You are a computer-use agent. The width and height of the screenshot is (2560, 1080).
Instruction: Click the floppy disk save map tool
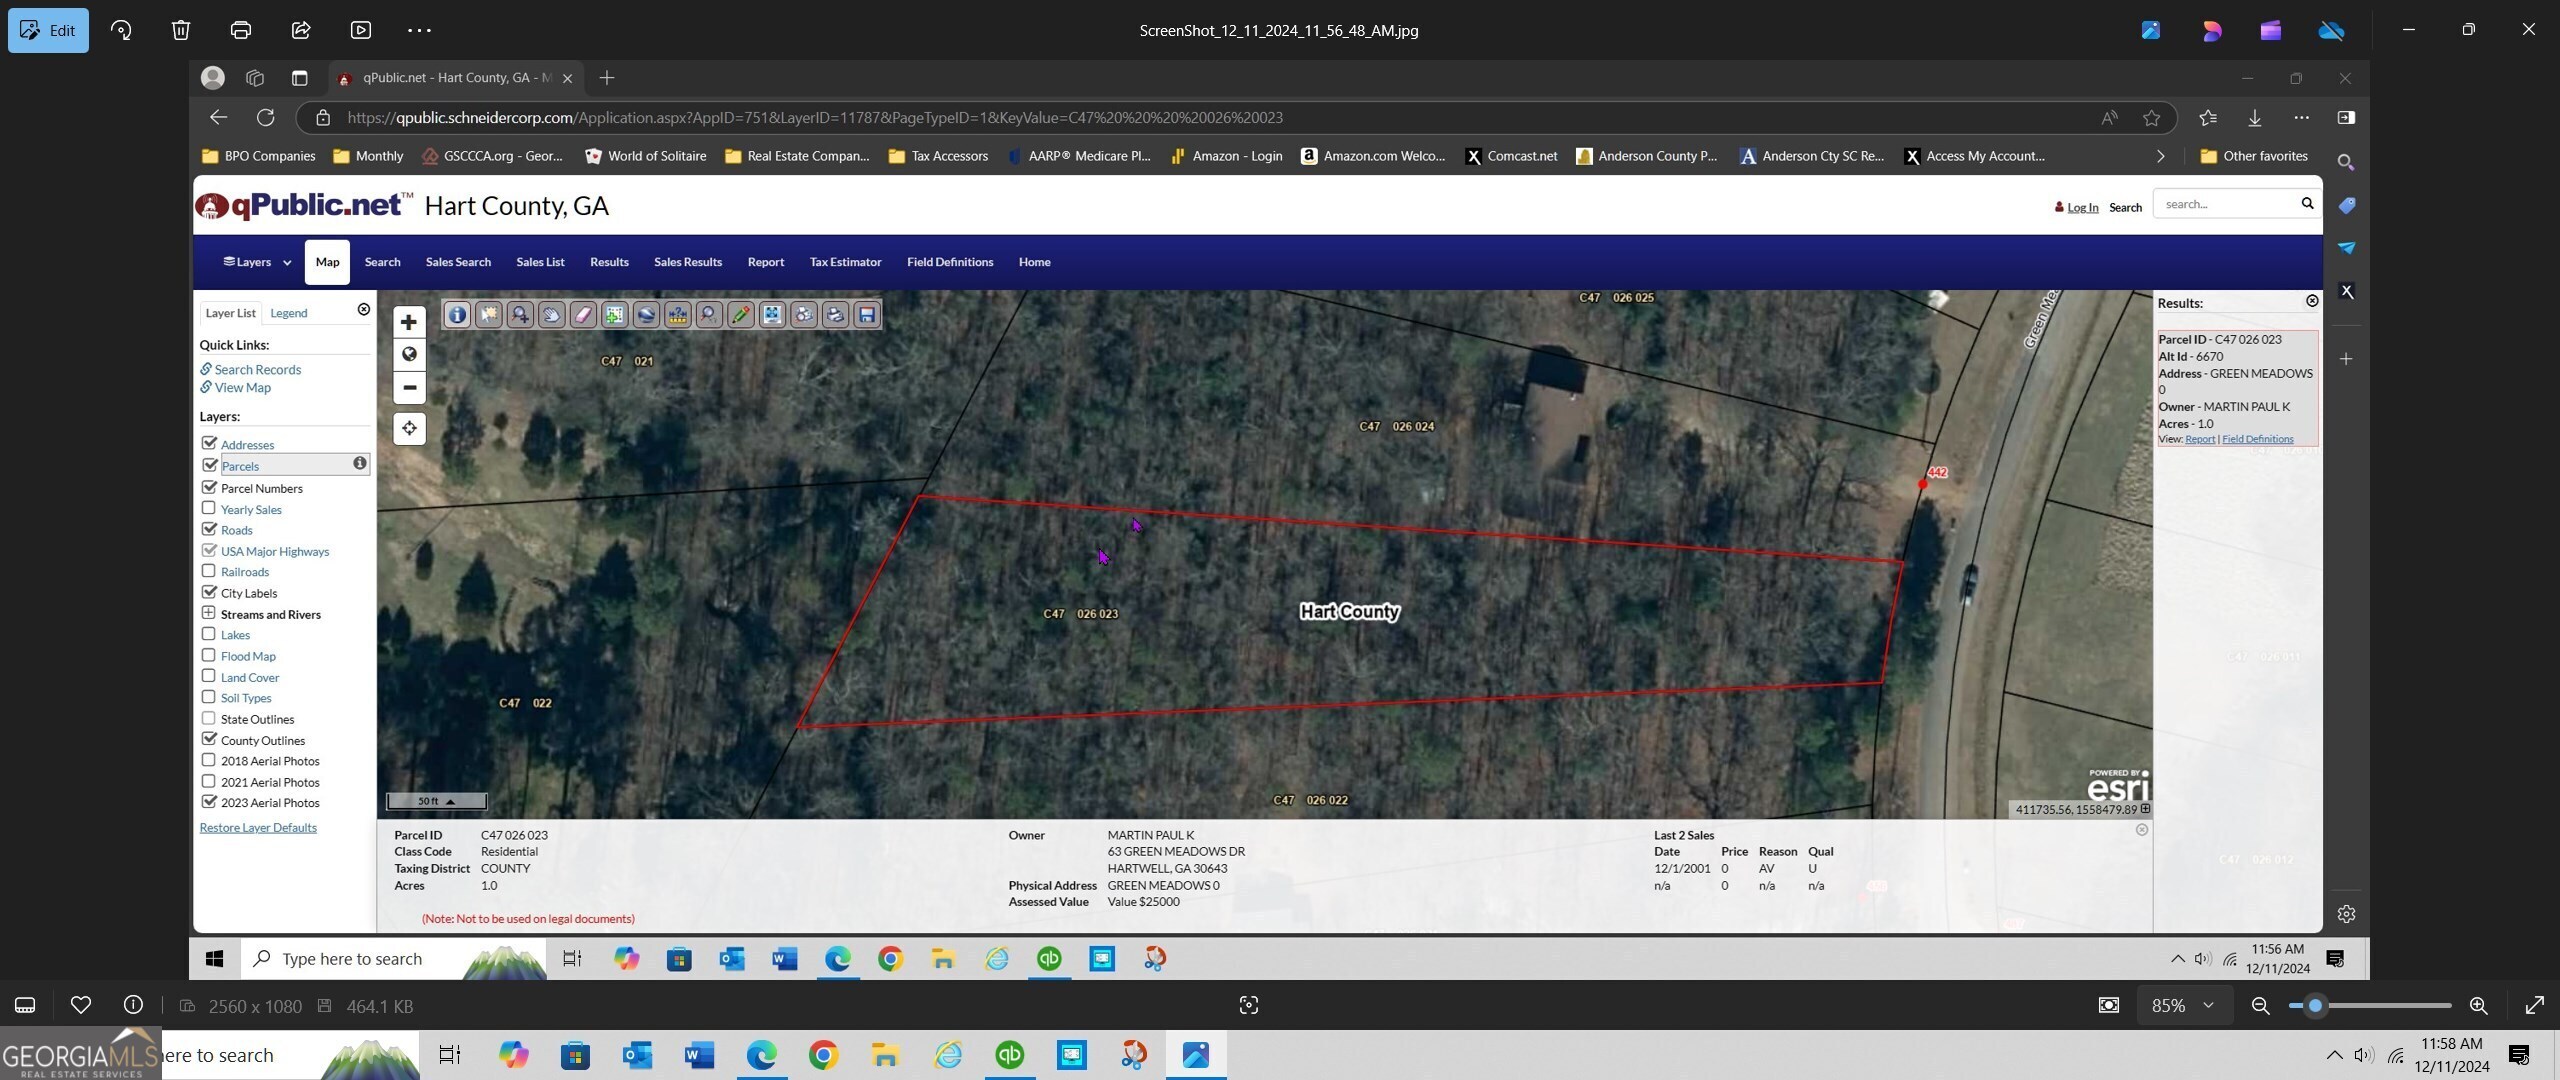point(867,315)
